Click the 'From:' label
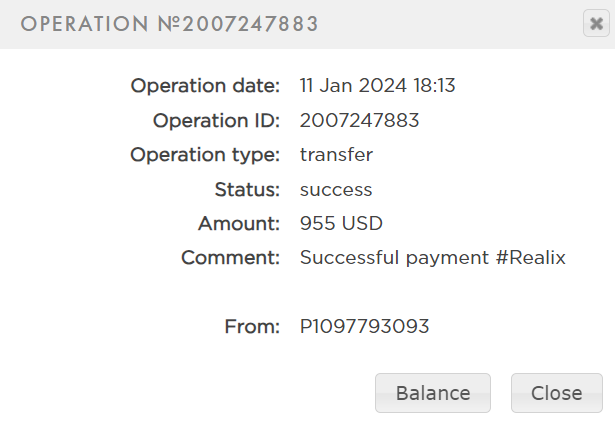Viewport: 615px width, 425px height. (x=254, y=327)
